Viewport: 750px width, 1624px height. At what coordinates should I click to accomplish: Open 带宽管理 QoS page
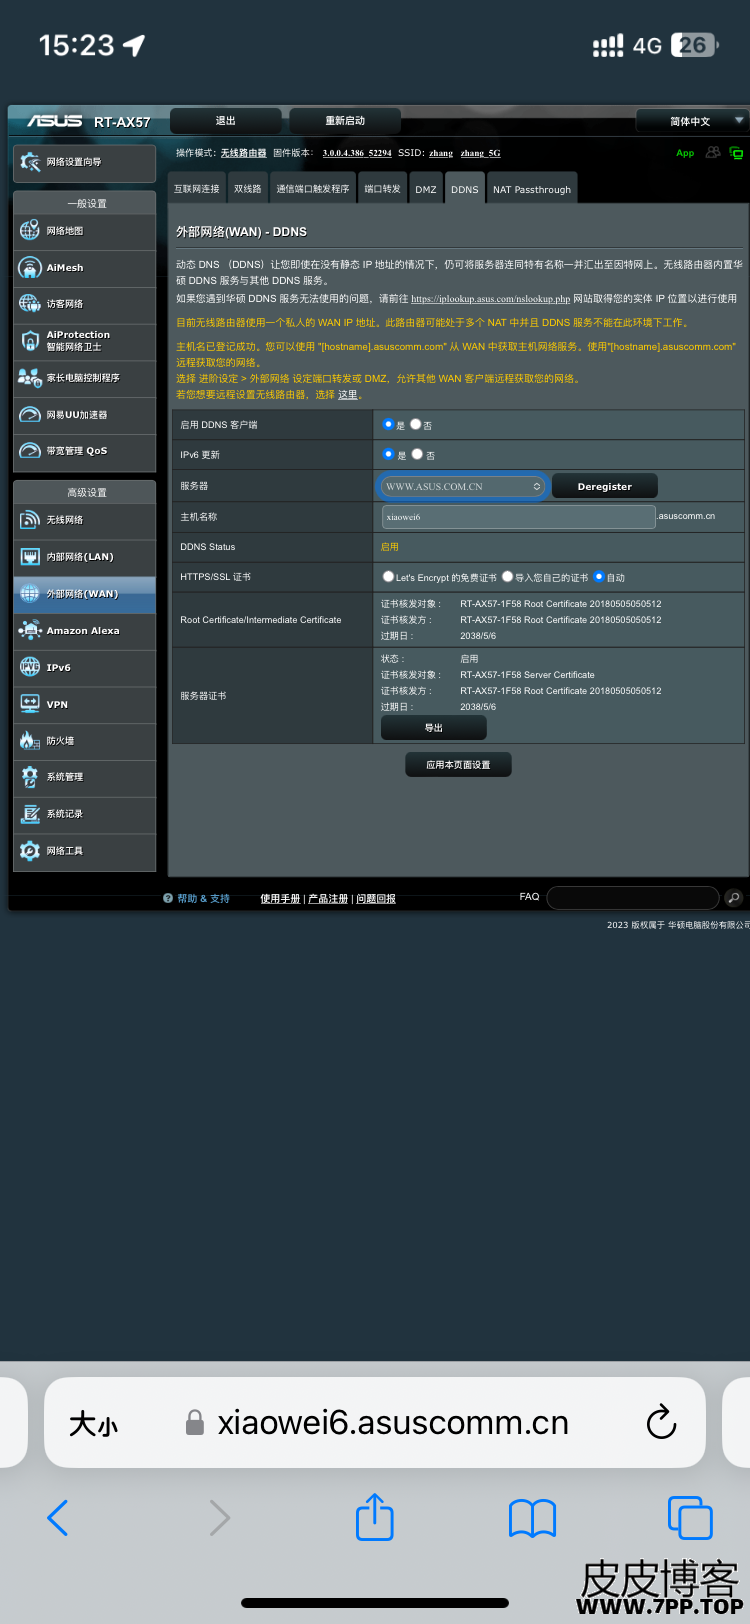pos(85,451)
